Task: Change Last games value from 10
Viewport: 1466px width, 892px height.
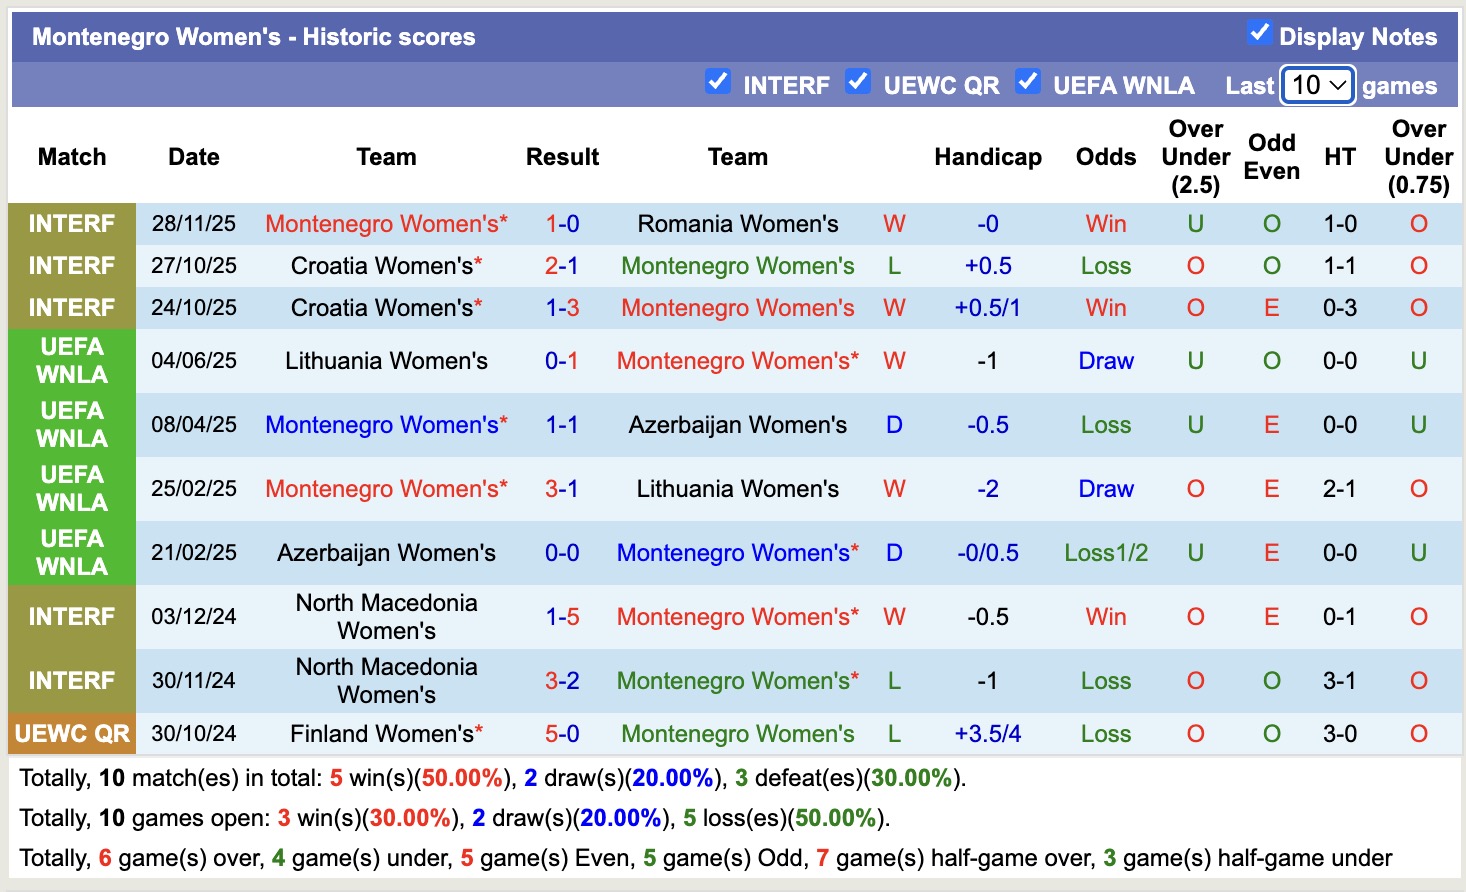Action: click(x=1316, y=86)
